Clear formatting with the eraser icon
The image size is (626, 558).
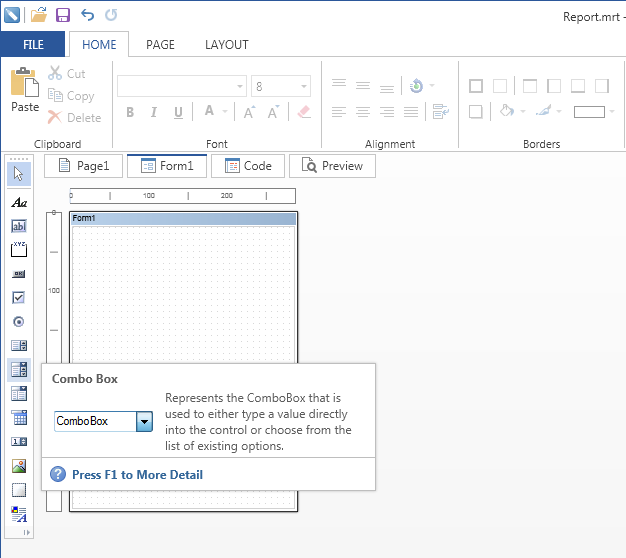click(x=304, y=112)
